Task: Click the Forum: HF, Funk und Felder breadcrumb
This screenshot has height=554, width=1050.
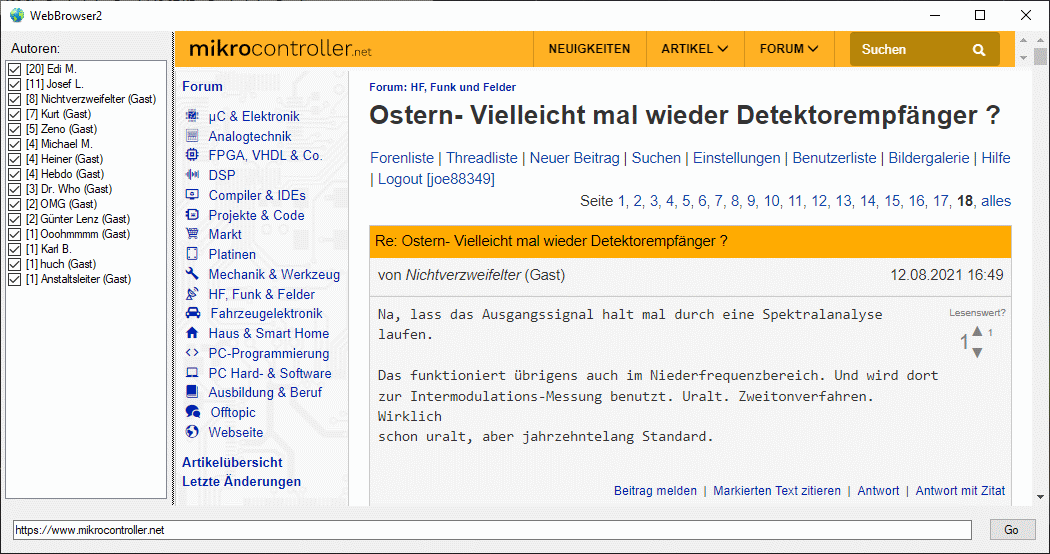Action: 443,87
